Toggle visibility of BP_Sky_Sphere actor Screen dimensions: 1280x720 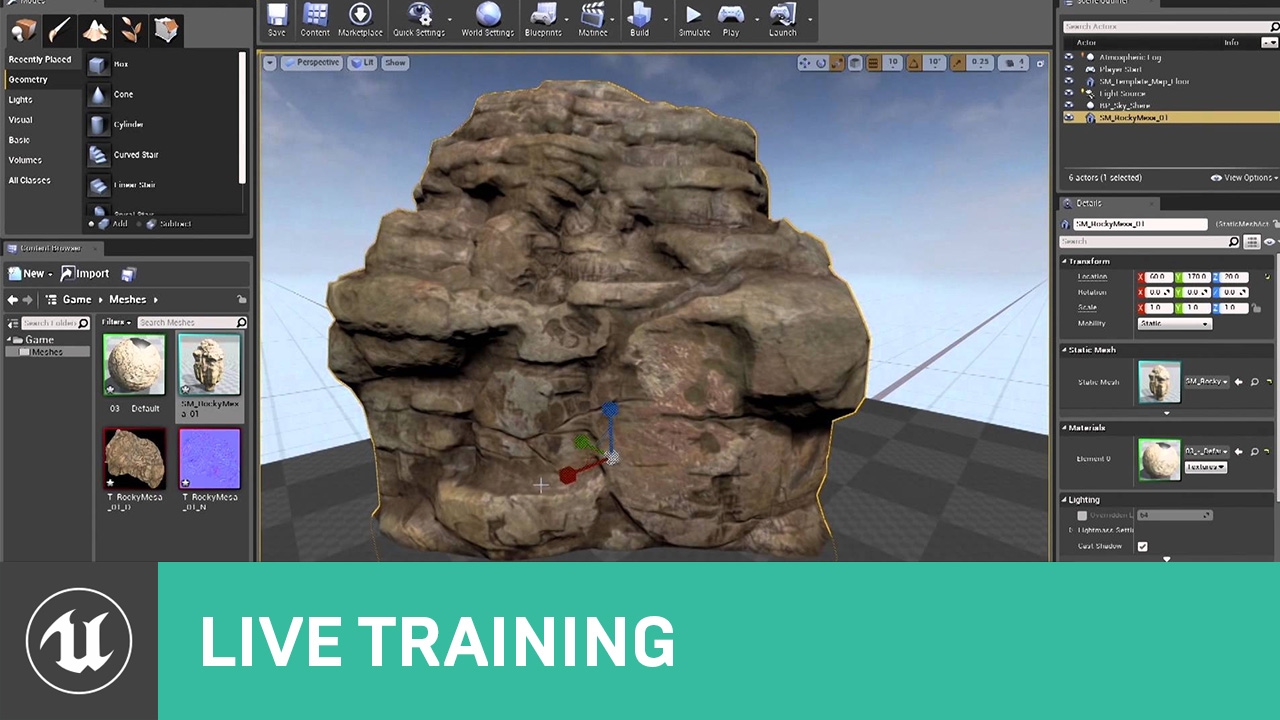pyautogui.click(x=1068, y=105)
